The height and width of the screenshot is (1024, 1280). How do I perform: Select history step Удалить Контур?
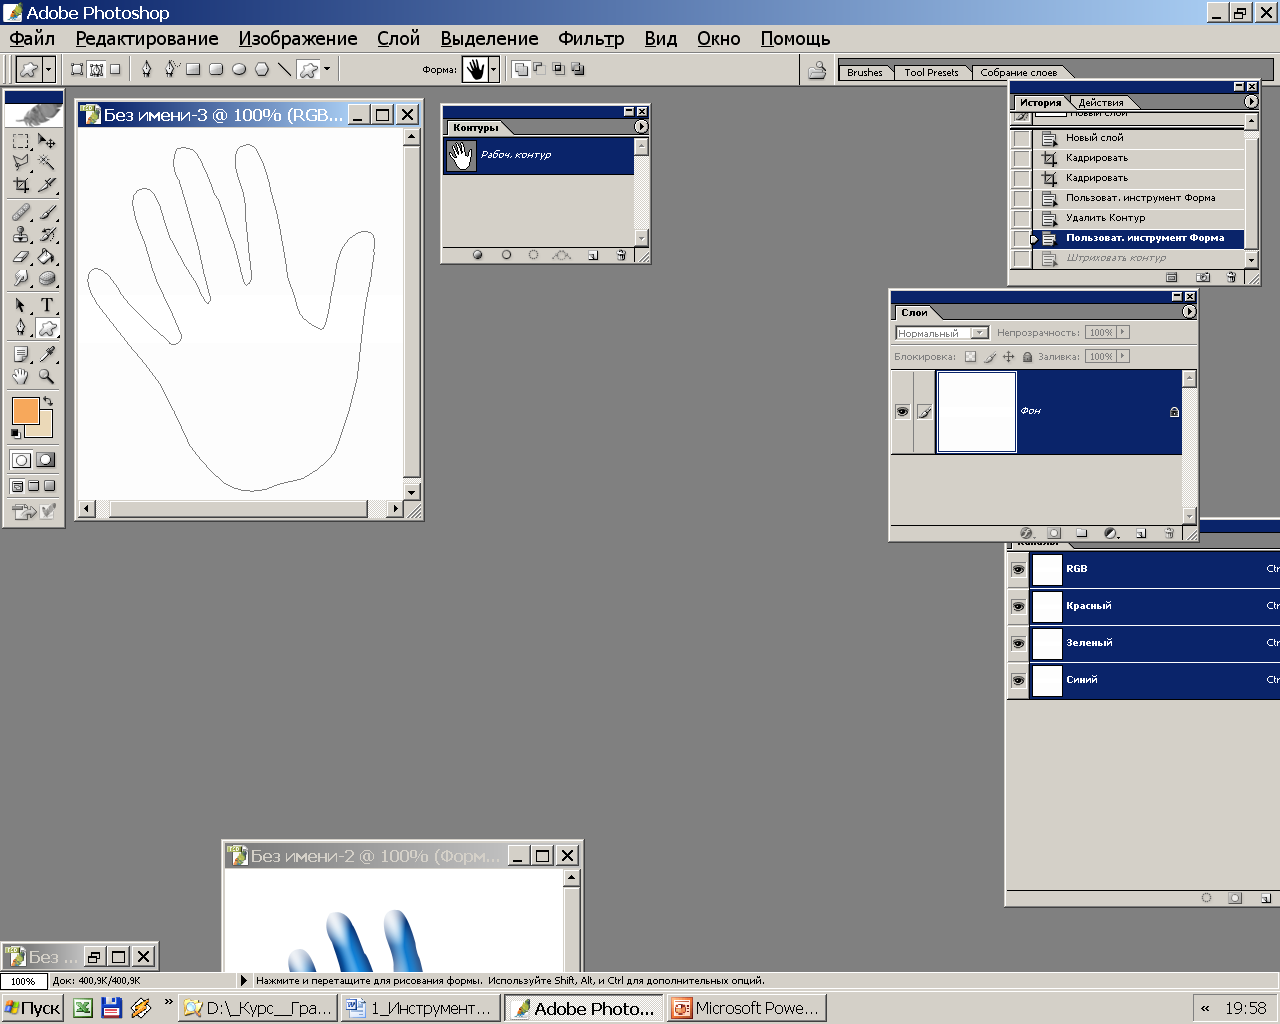pos(1139,218)
